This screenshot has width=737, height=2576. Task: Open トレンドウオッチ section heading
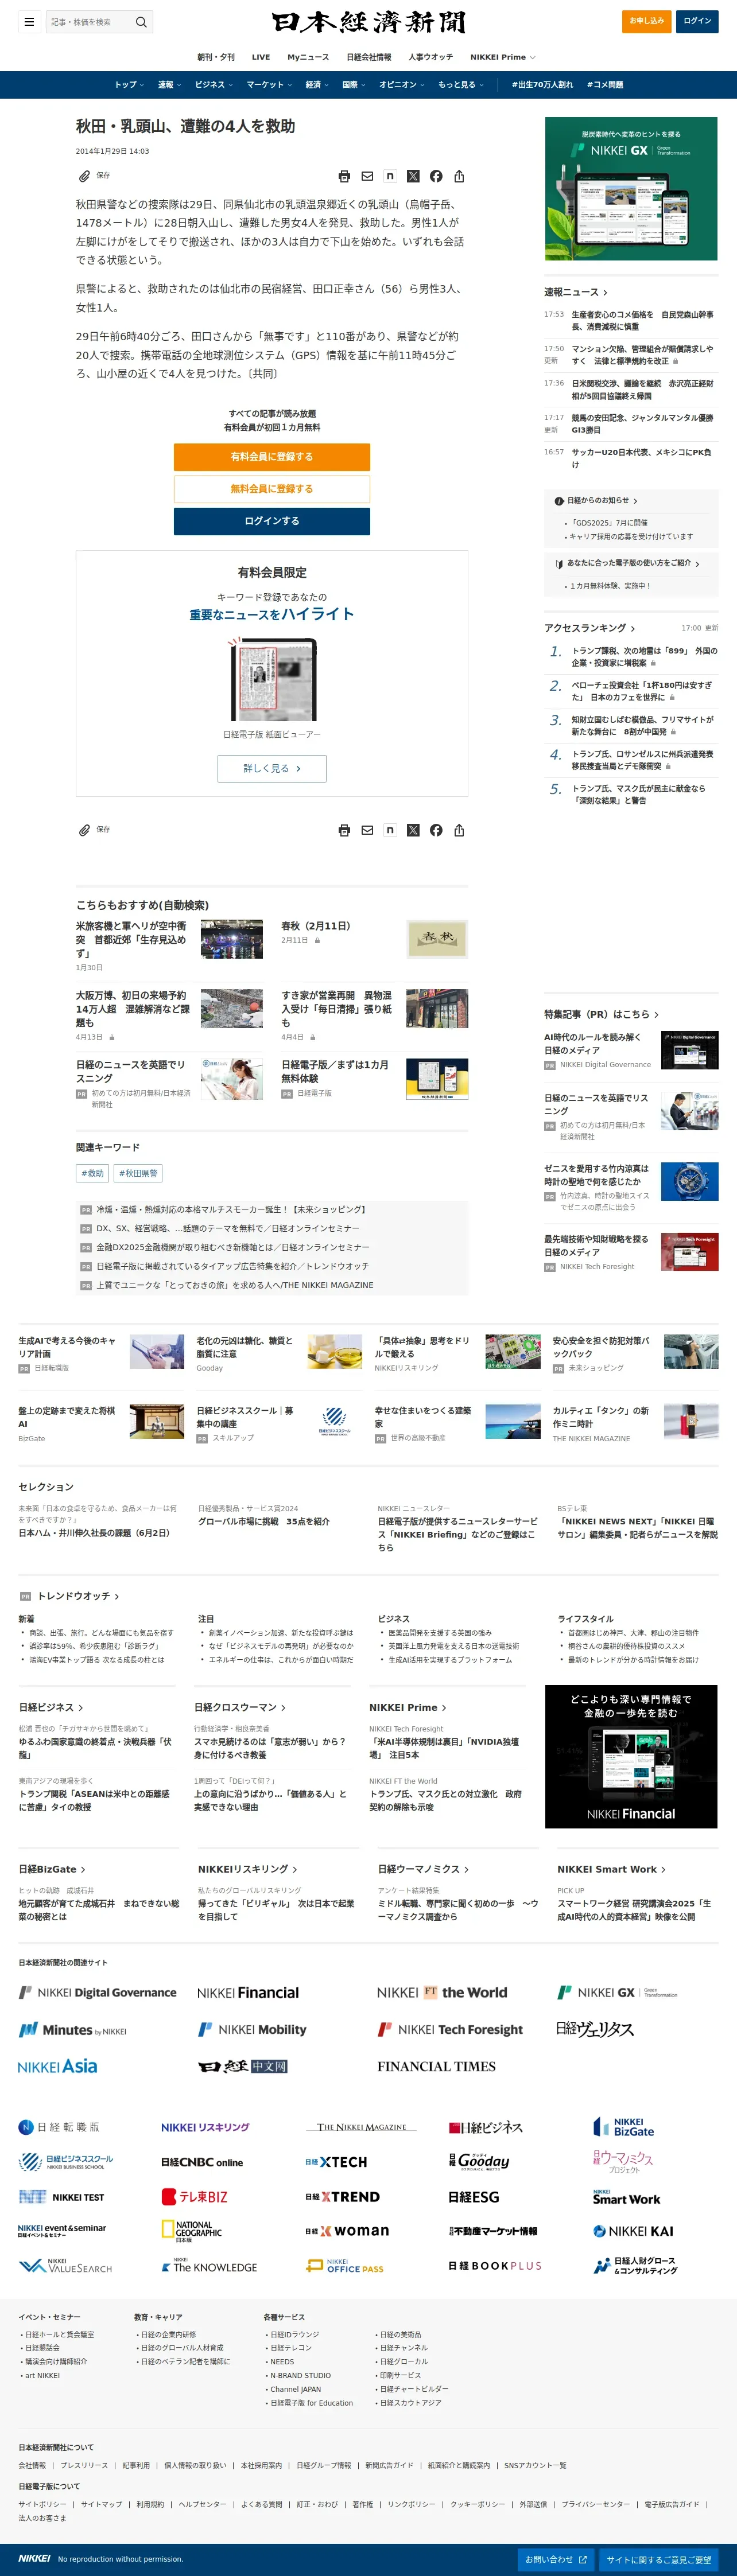(78, 1596)
